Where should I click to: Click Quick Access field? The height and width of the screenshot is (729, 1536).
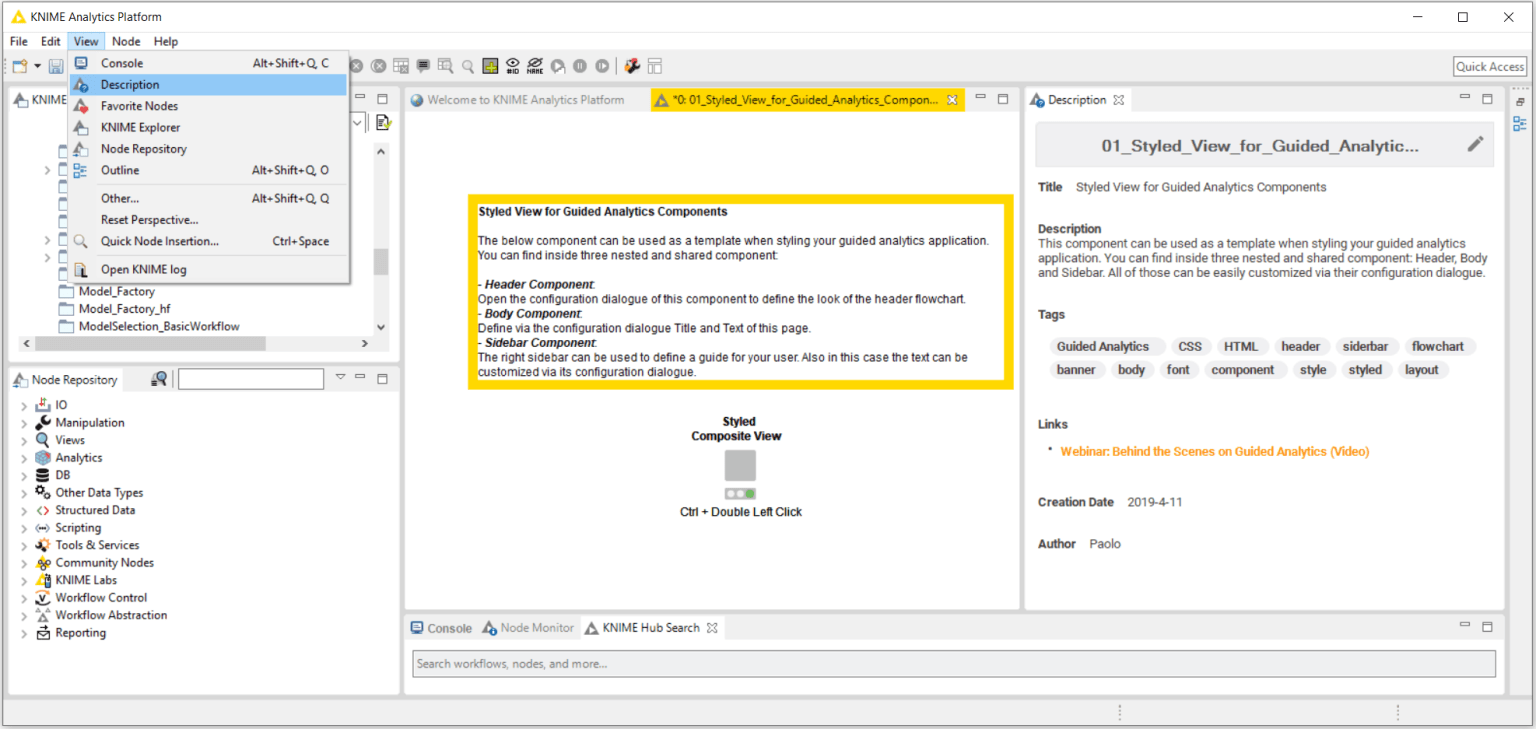1490,66
